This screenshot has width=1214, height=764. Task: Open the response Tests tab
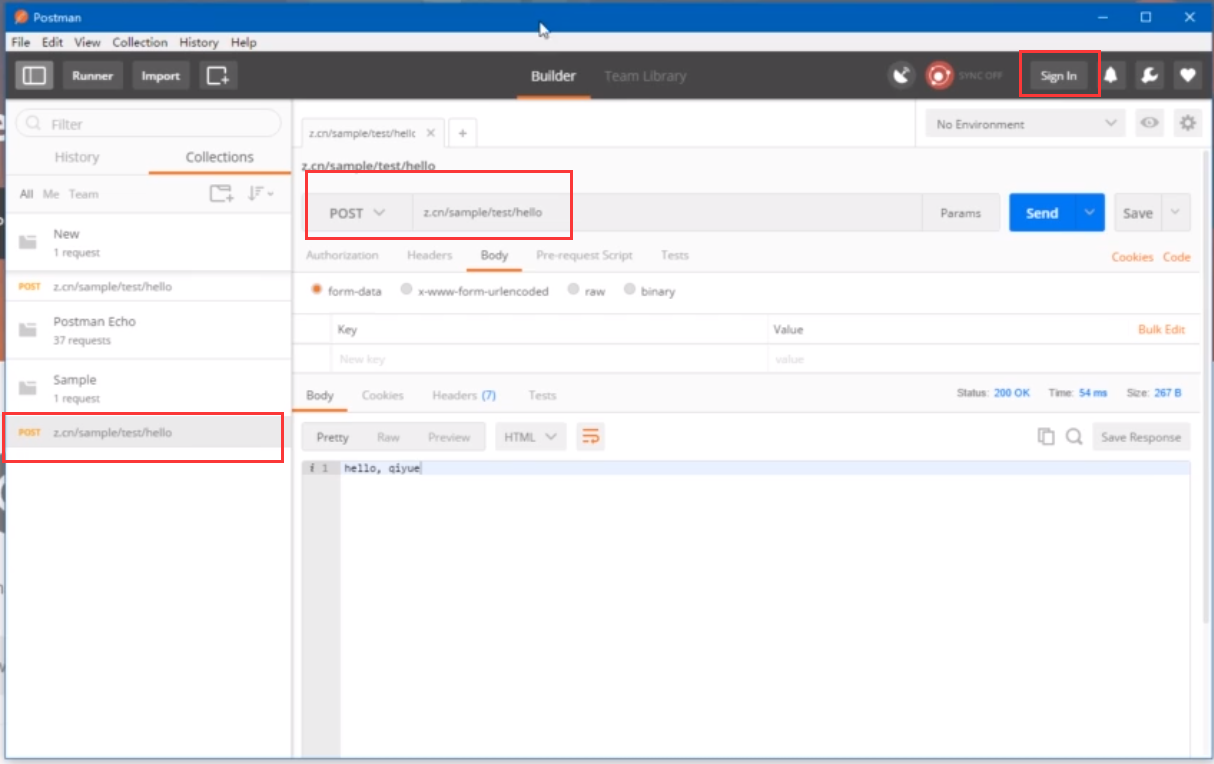click(x=542, y=395)
